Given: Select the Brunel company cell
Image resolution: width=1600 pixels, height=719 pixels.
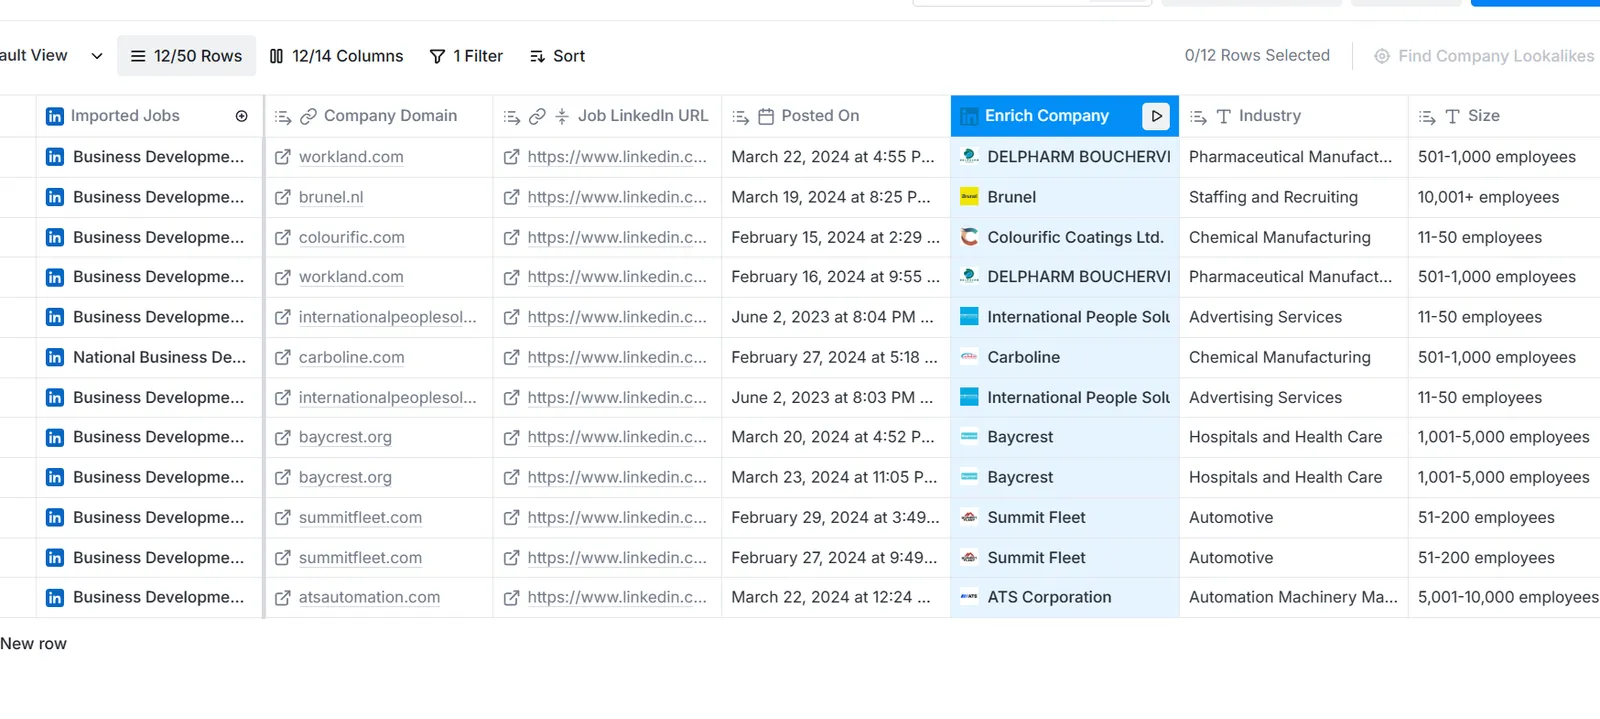Looking at the screenshot, I should click(1065, 197).
